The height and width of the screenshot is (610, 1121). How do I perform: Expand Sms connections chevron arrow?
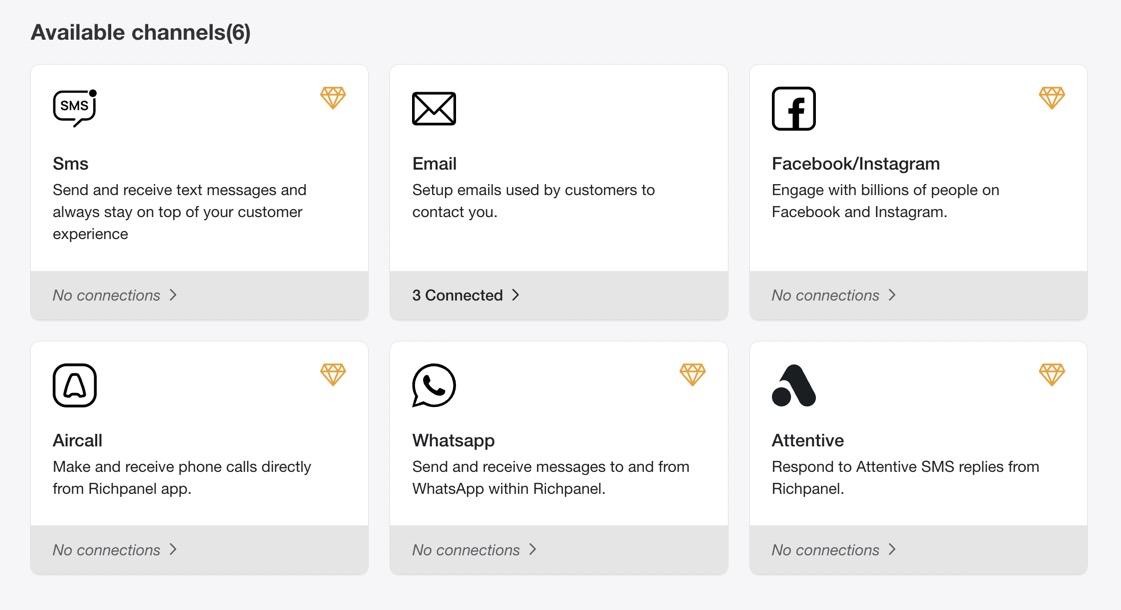pos(173,295)
